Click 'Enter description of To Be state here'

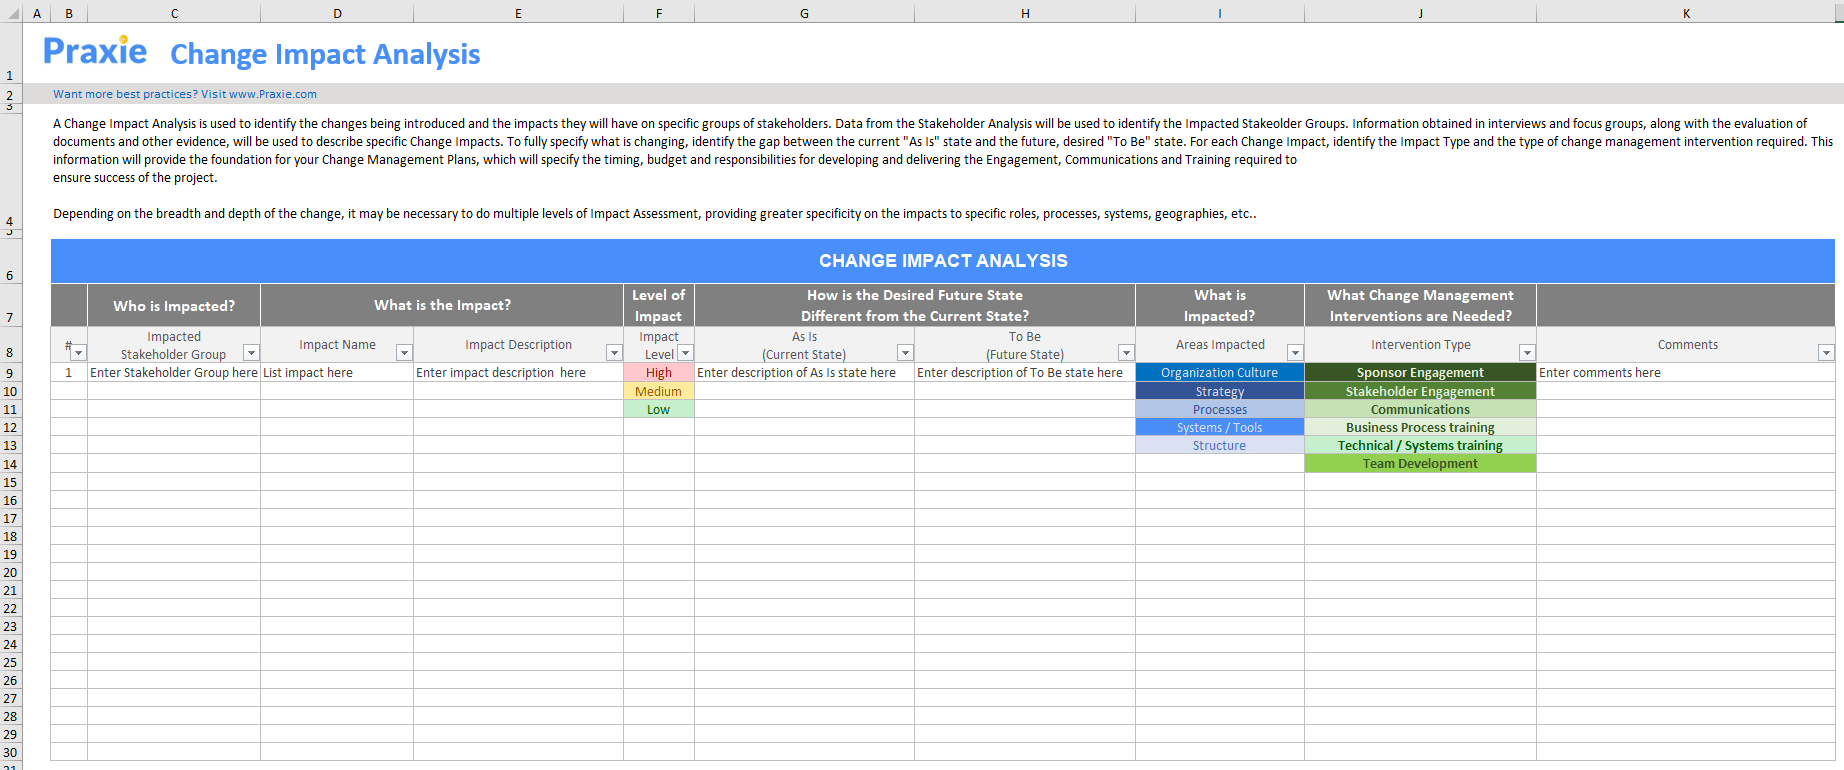[x=1025, y=372]
